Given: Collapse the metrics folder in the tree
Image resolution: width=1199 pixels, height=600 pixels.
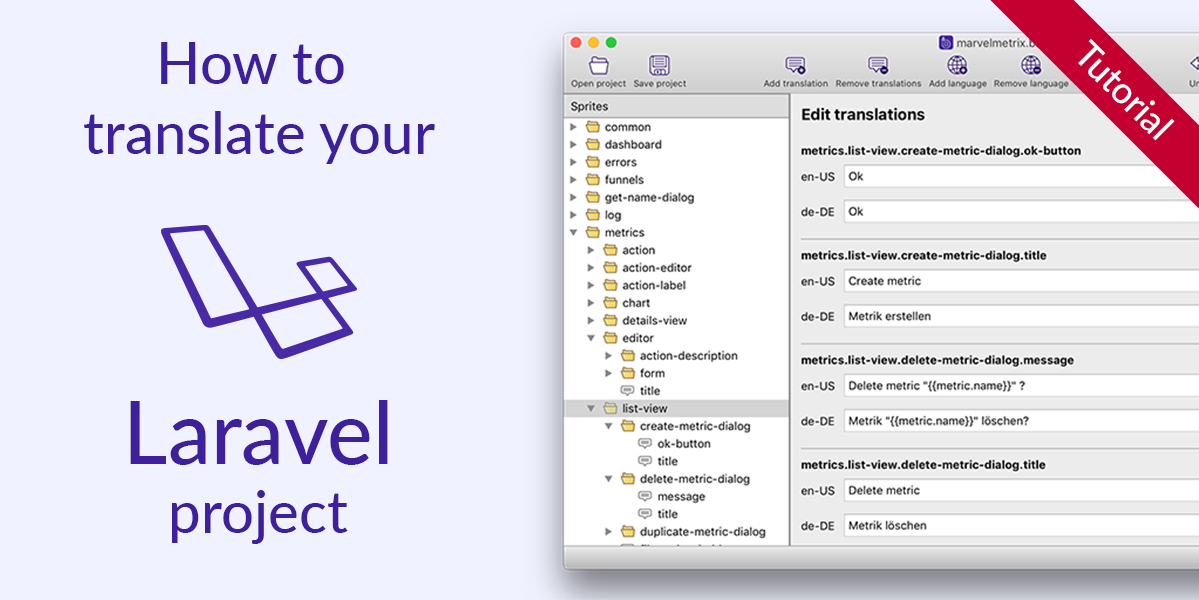Looking at the screenshot, I should 572,232.
